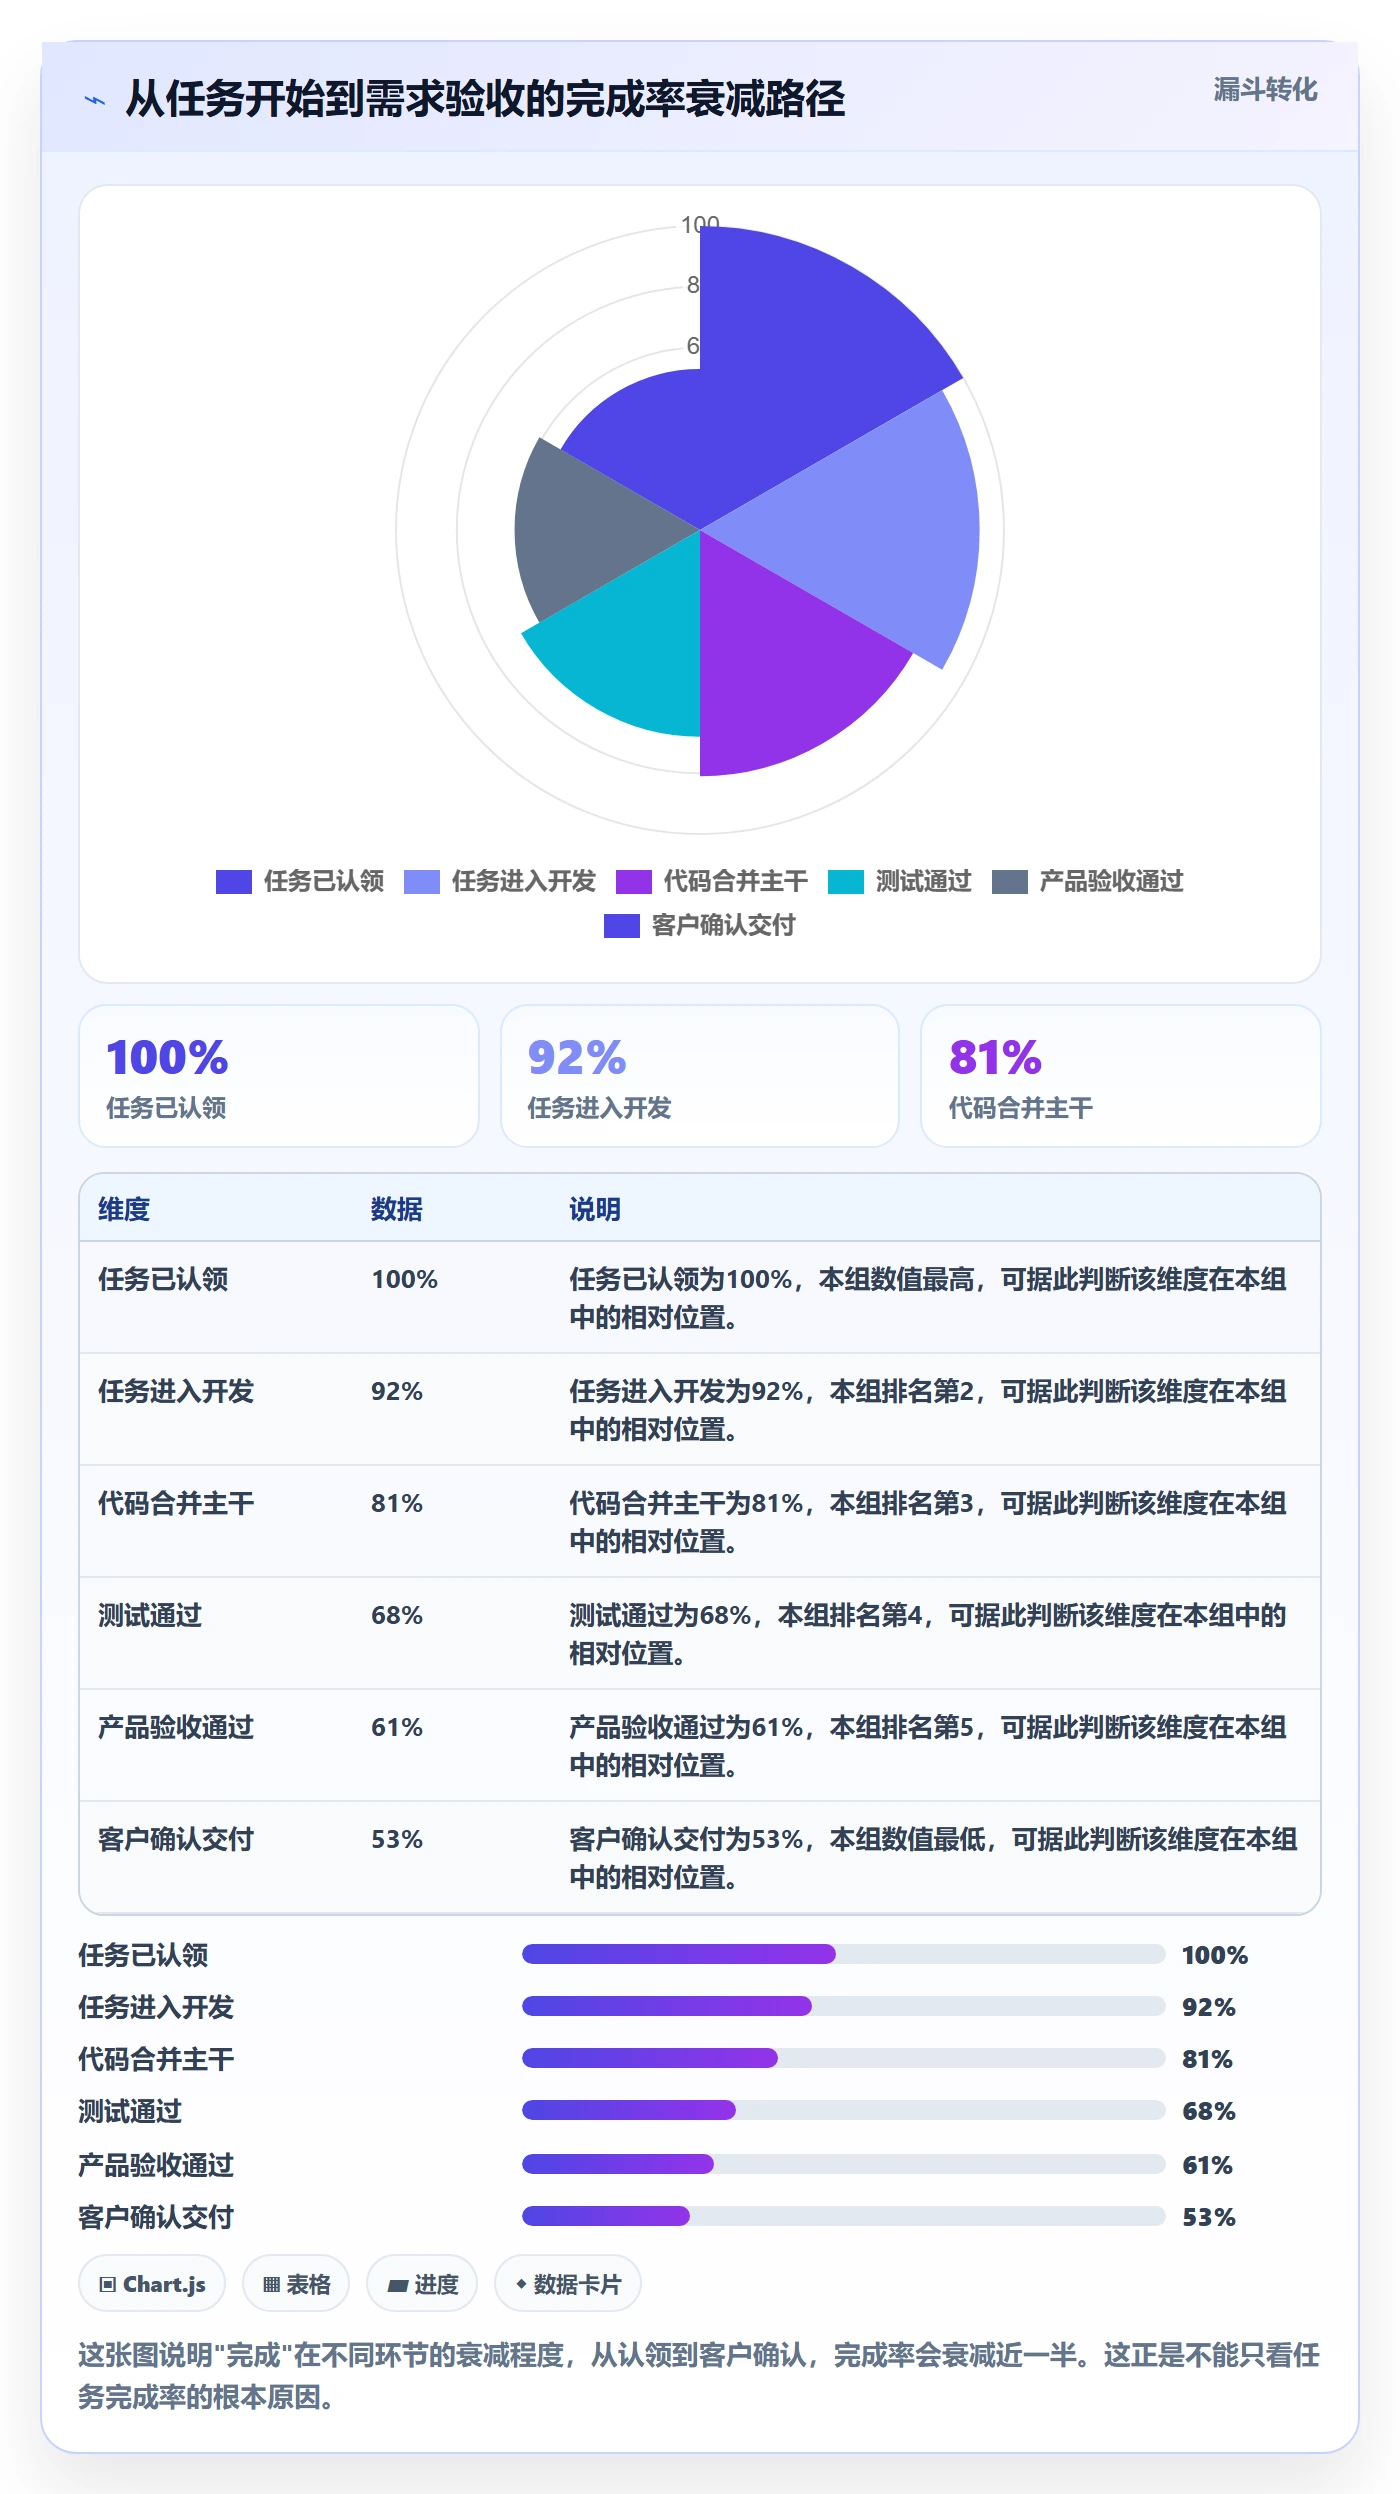Image resolution: width=1400 pixels, height=2494 pixels.
Task: Click the Chart.js tag chip
Action: click(152, 2284)
